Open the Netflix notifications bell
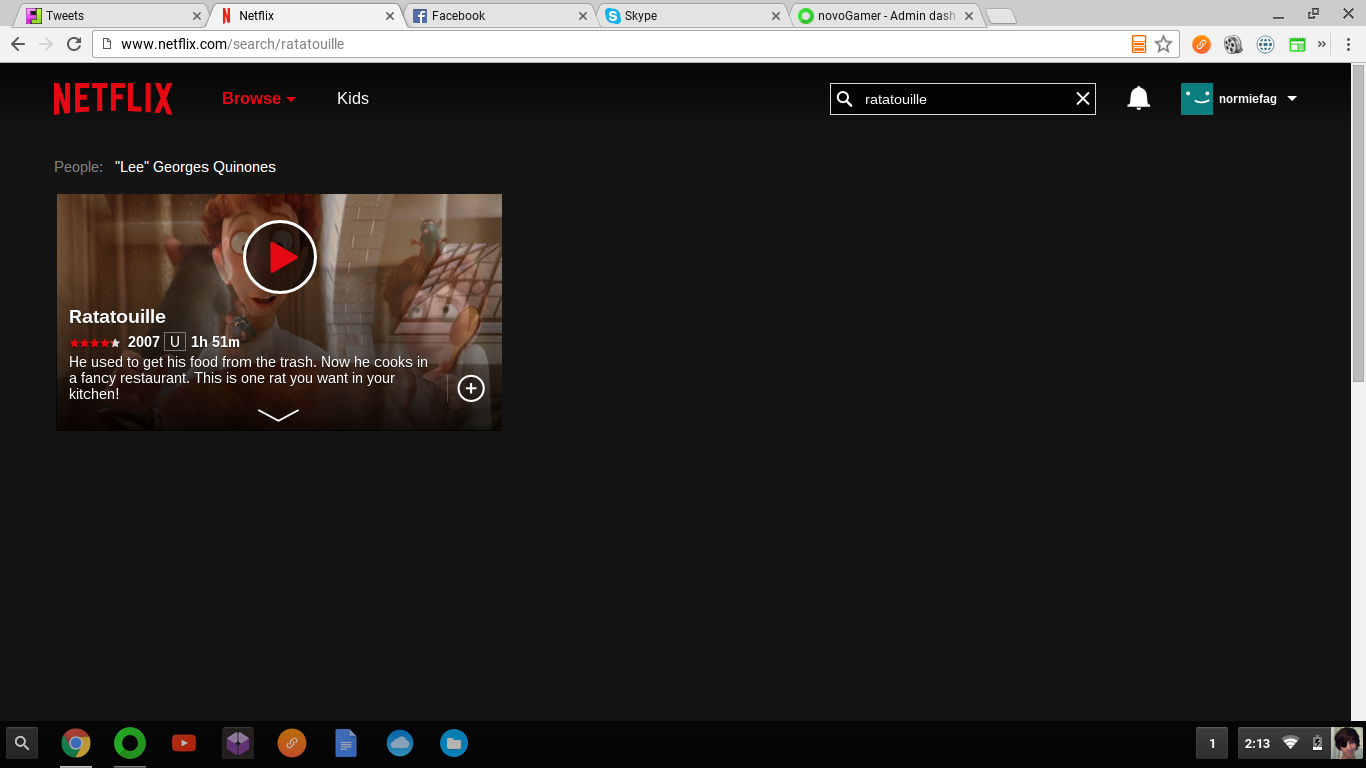 tap(1138, 98)
